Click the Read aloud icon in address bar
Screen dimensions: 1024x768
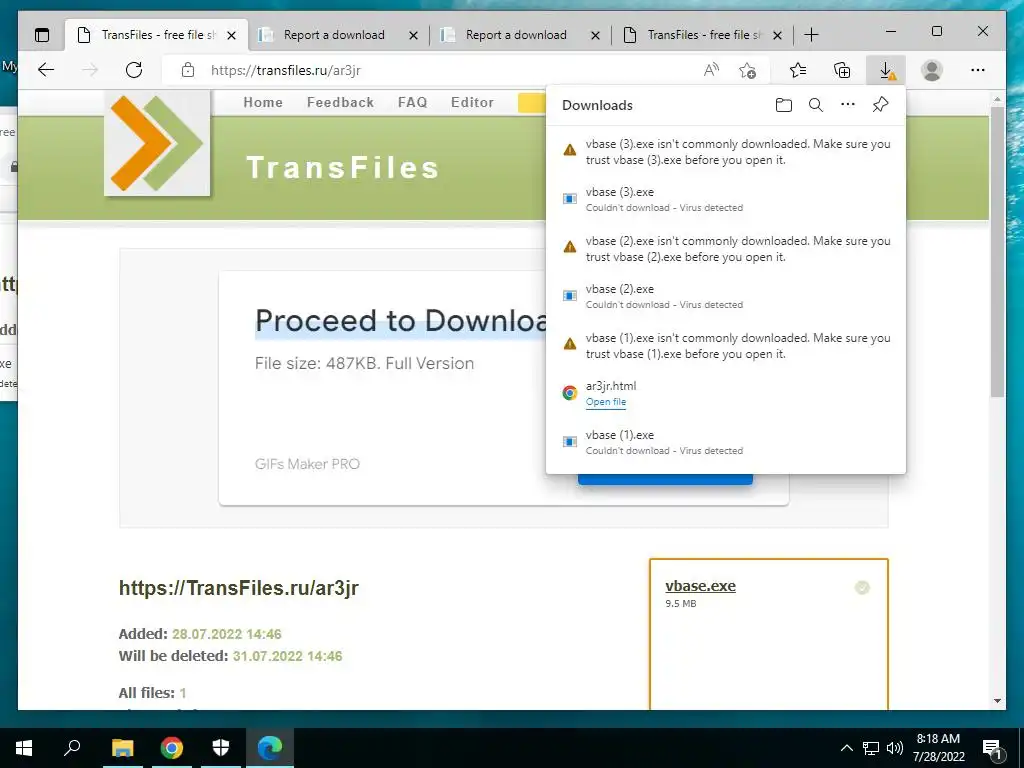(711, 70)
